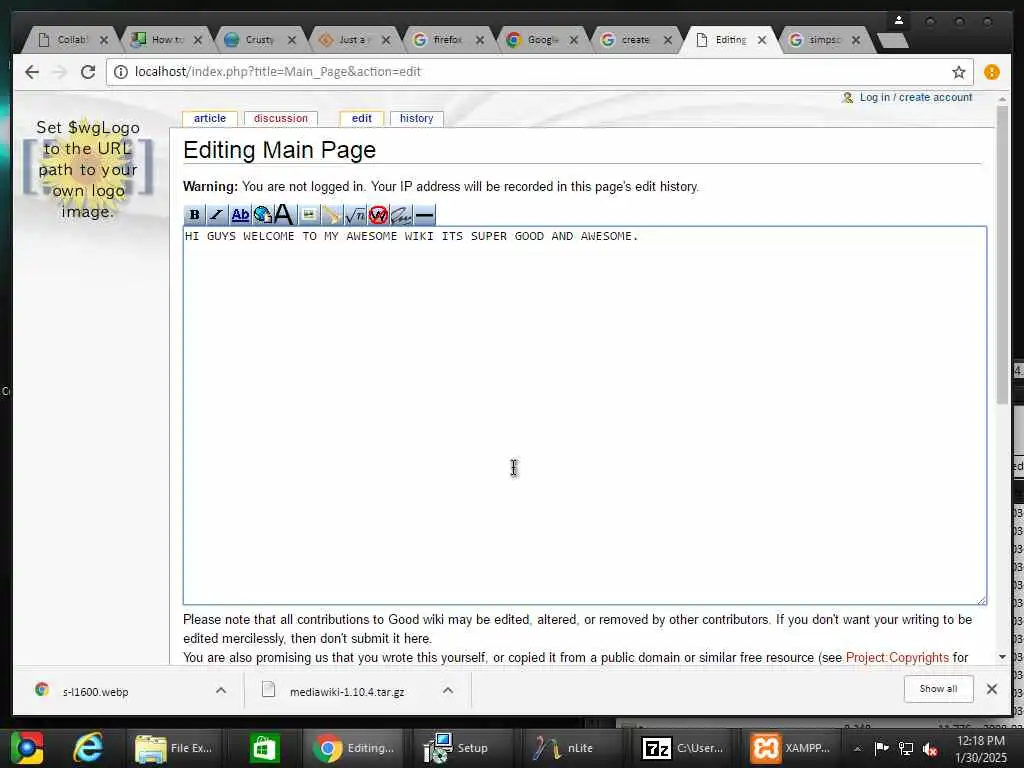Open the history tab
This screenshot has height=768, width=1024.
[x=417, y=118]
